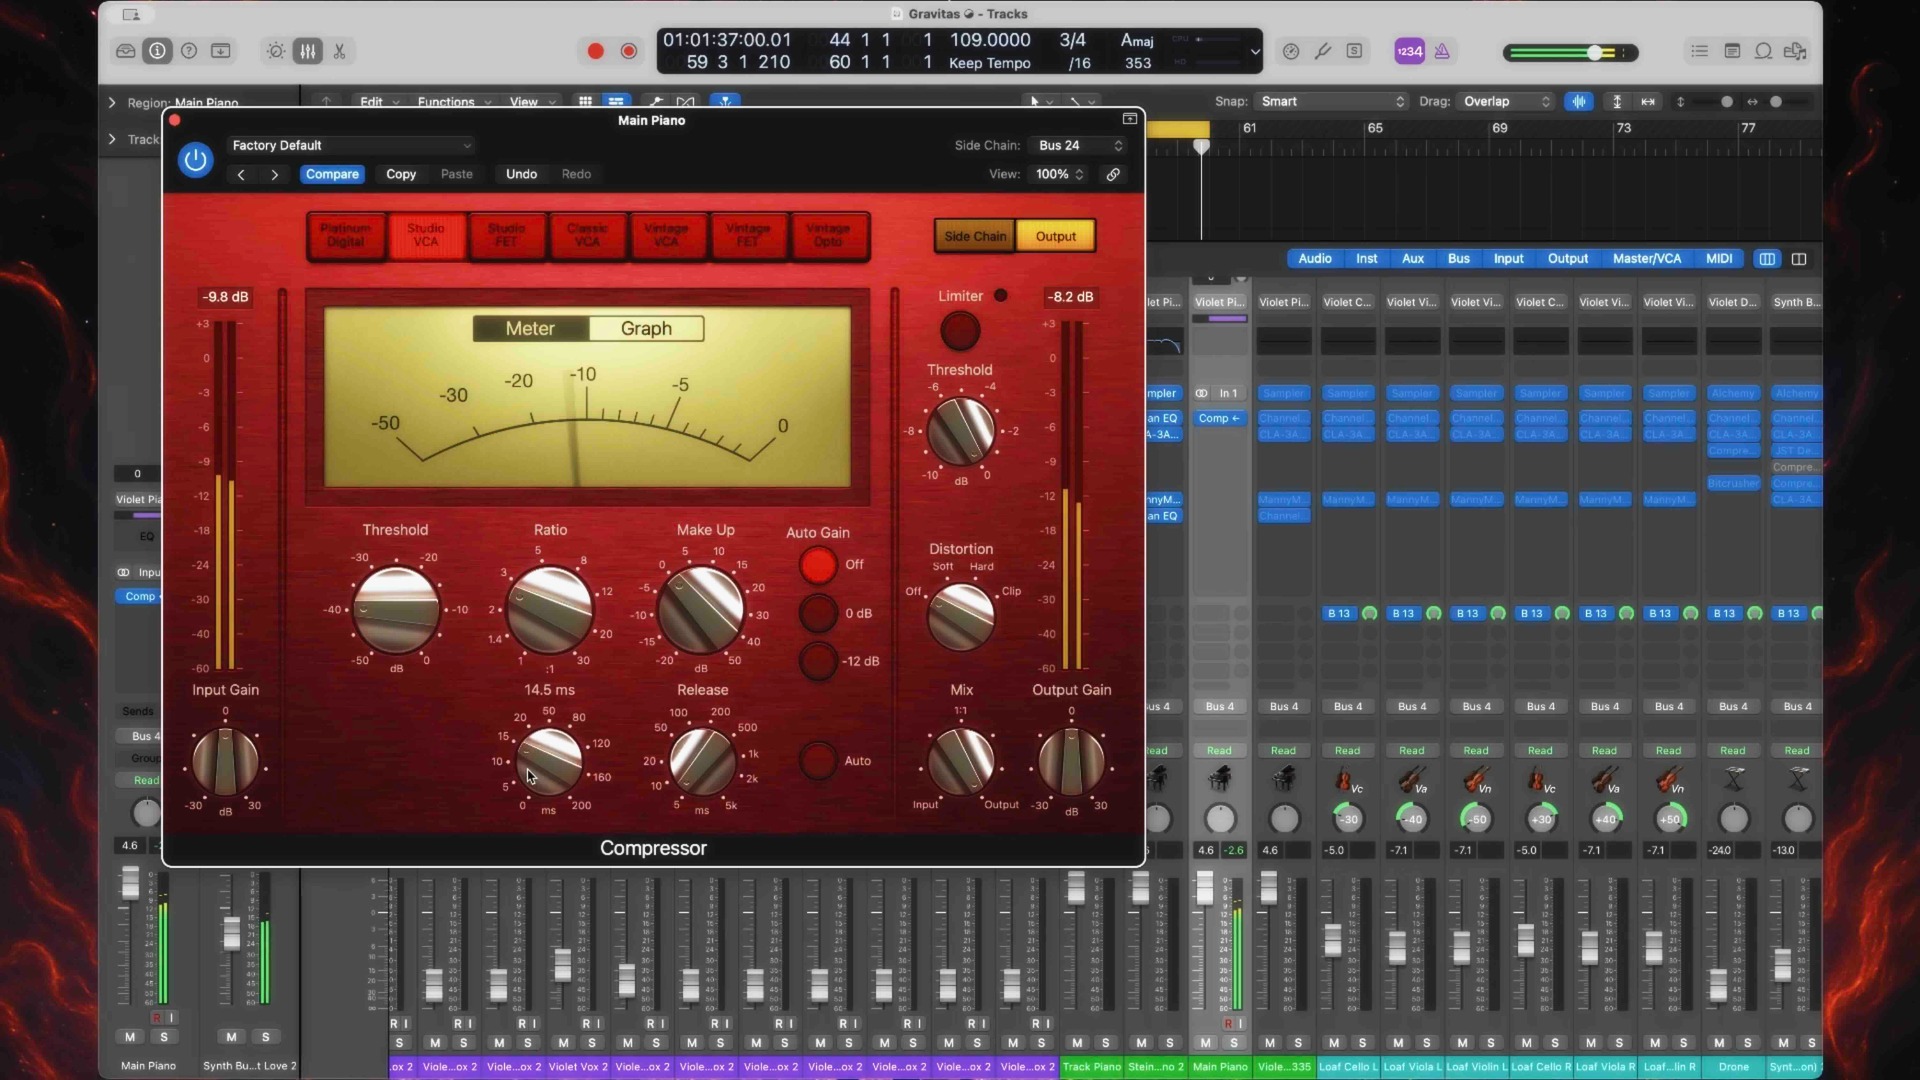
Task: Show only Aux channels in mixer filter
Action: tap(1412, 259)
